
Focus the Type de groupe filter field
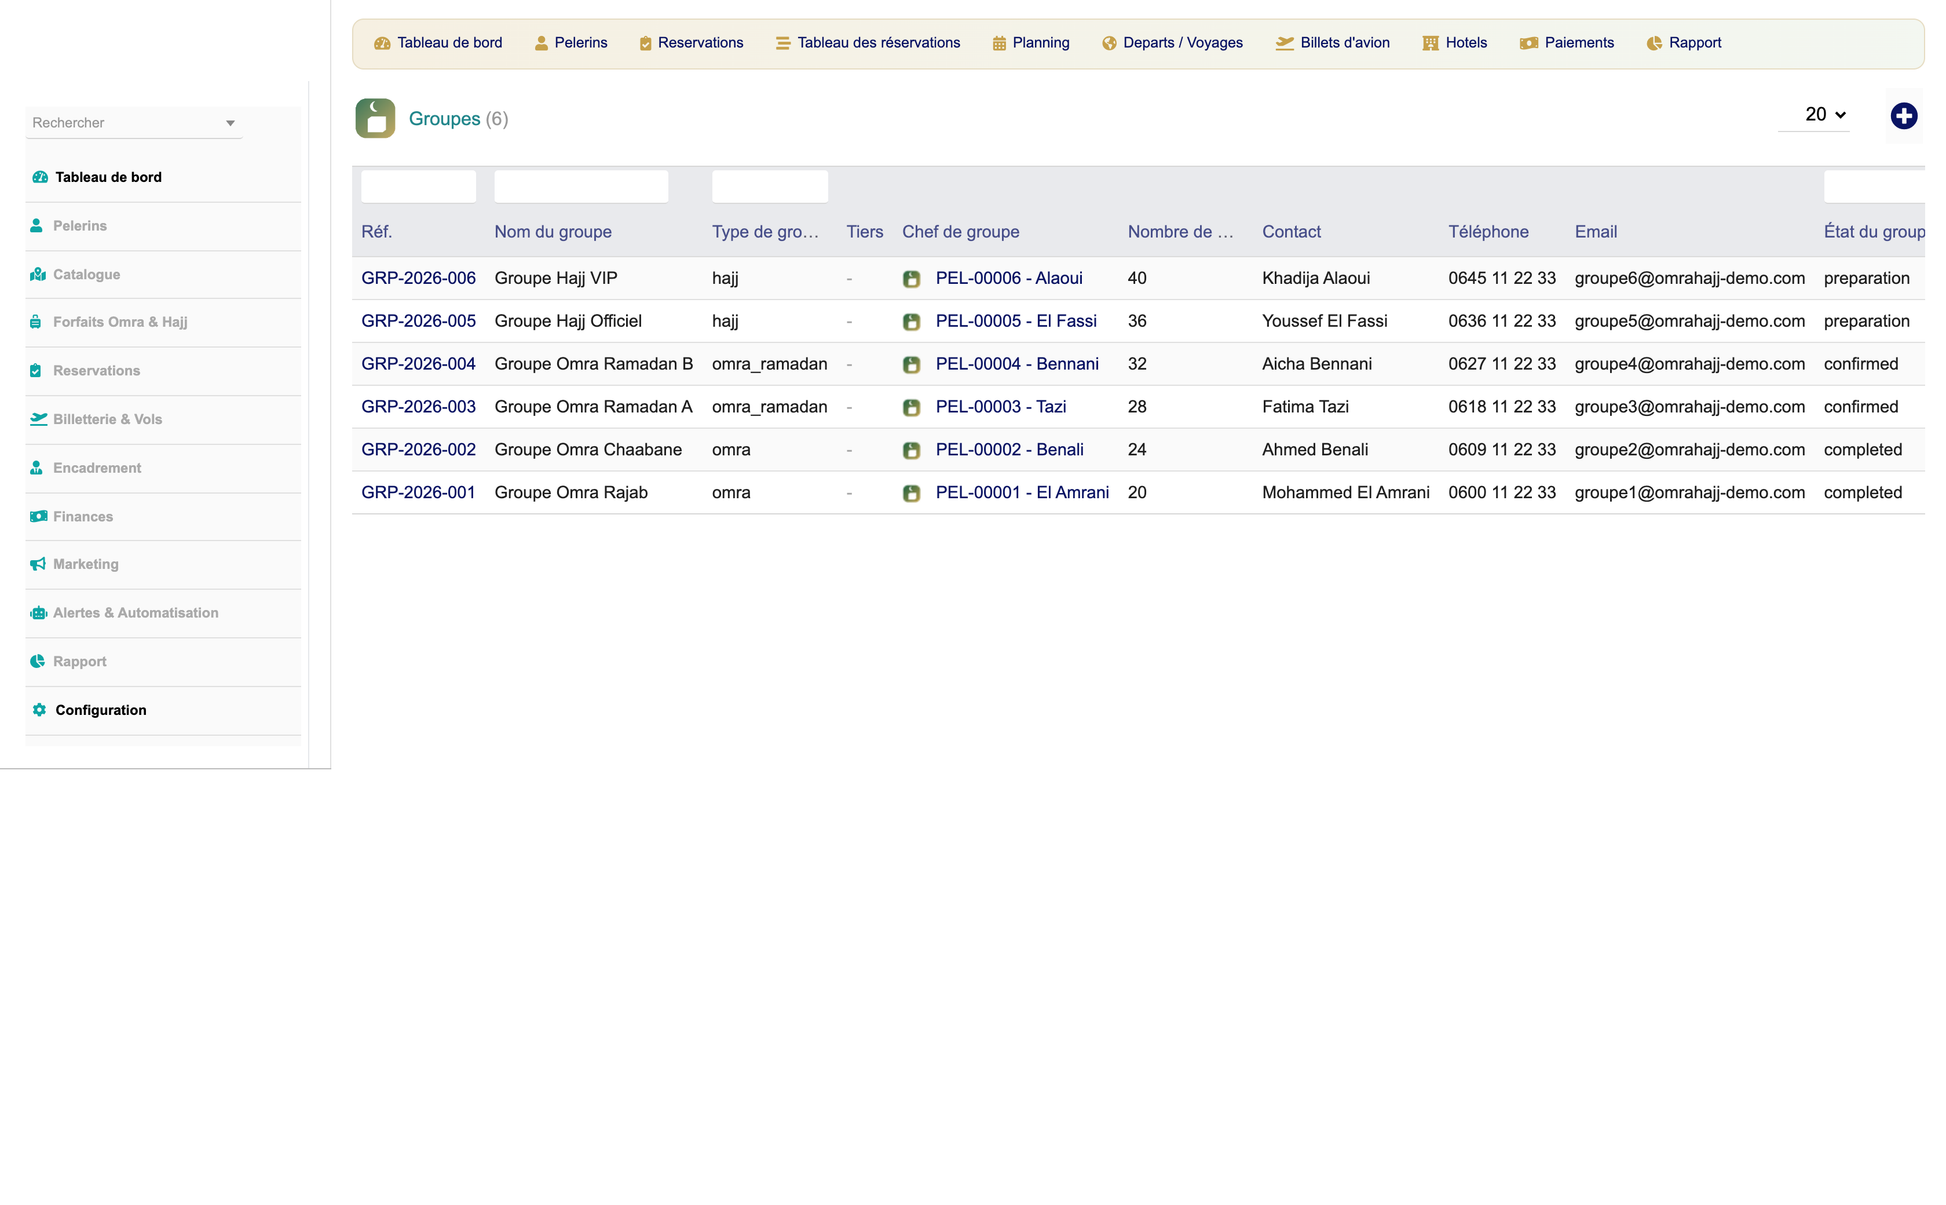tap(770, 187)
